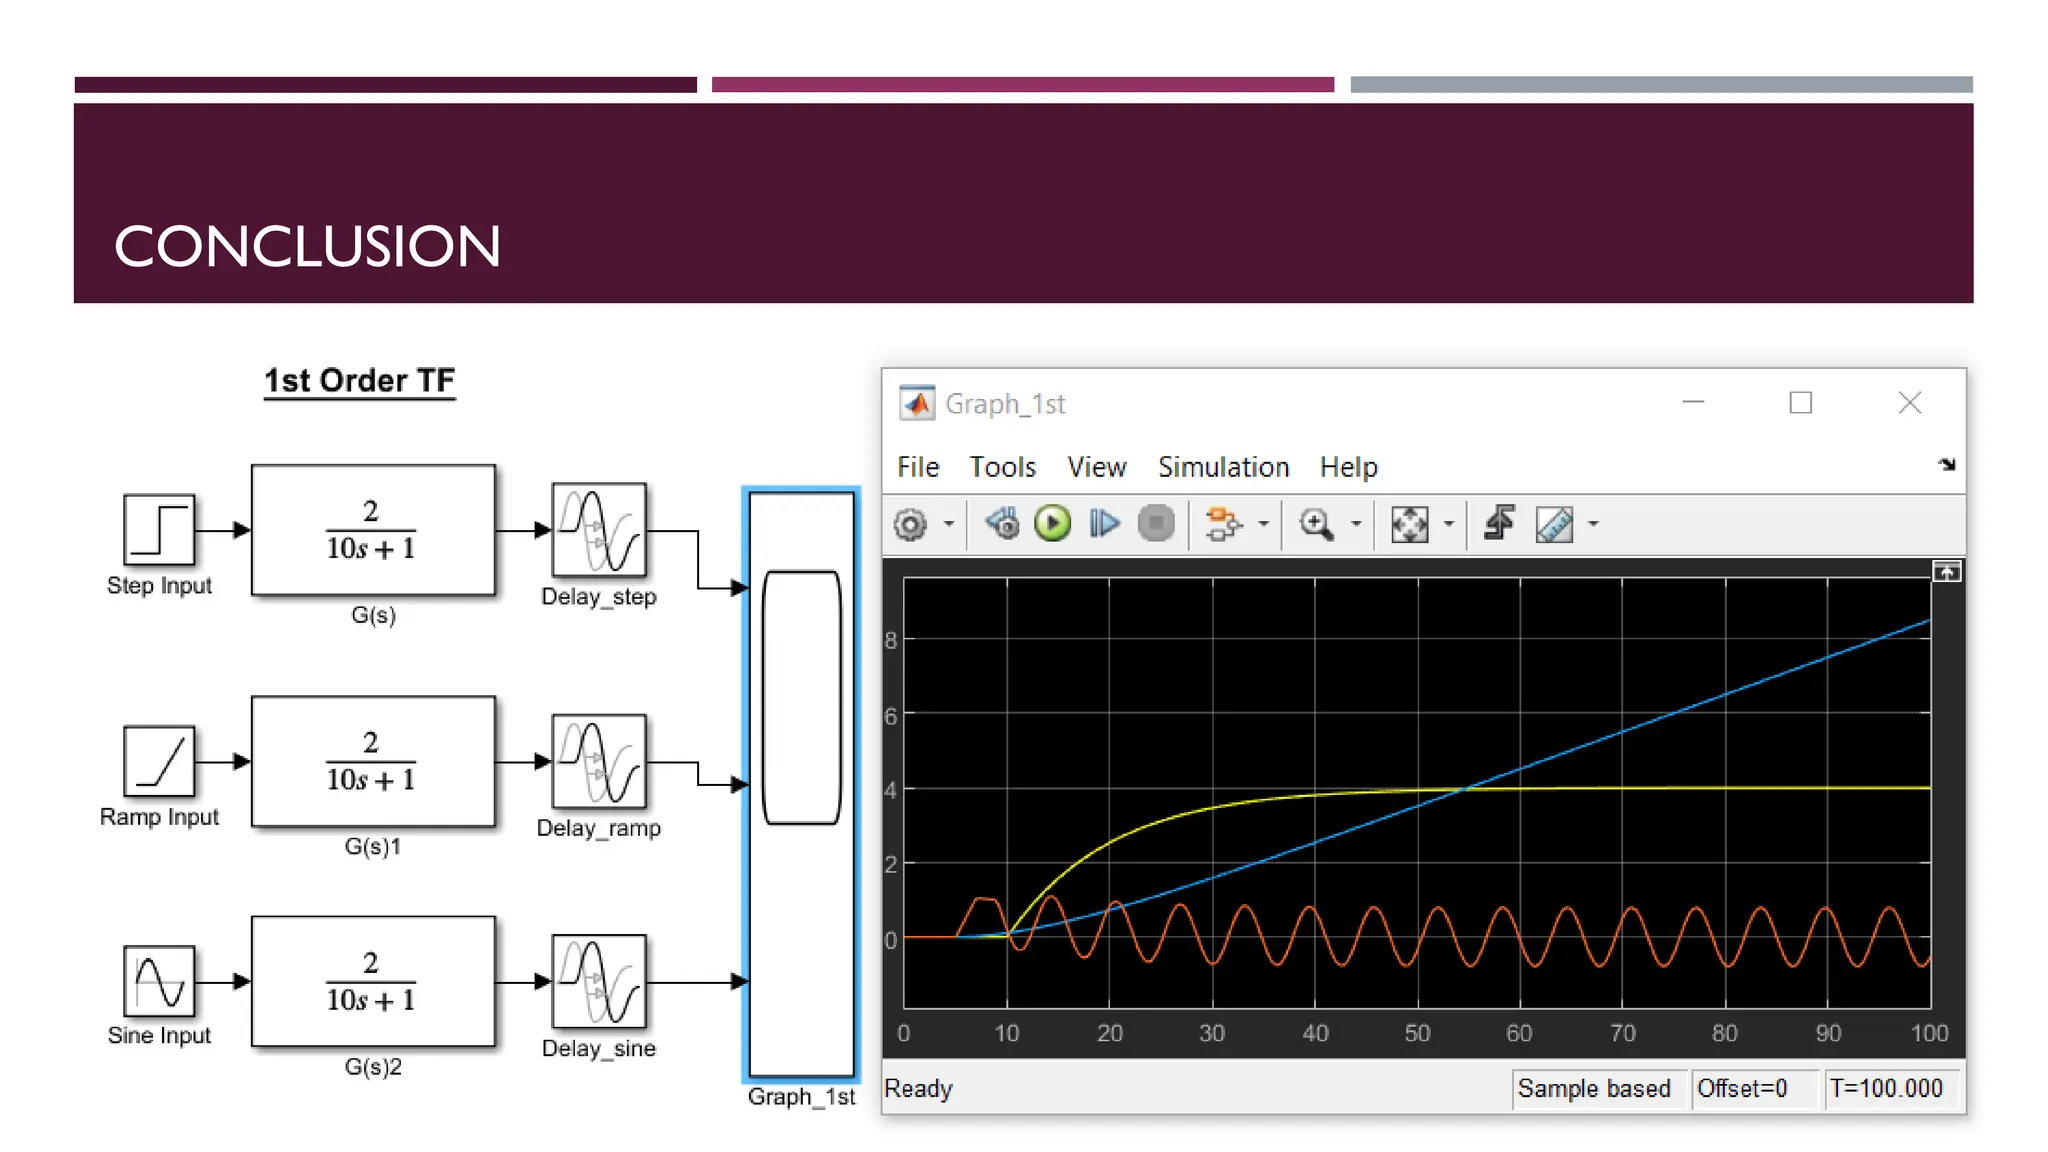Open scope Configuration Properties gear
The width and height of the screenshot is (2048, 1152).
tap(910, 524)
